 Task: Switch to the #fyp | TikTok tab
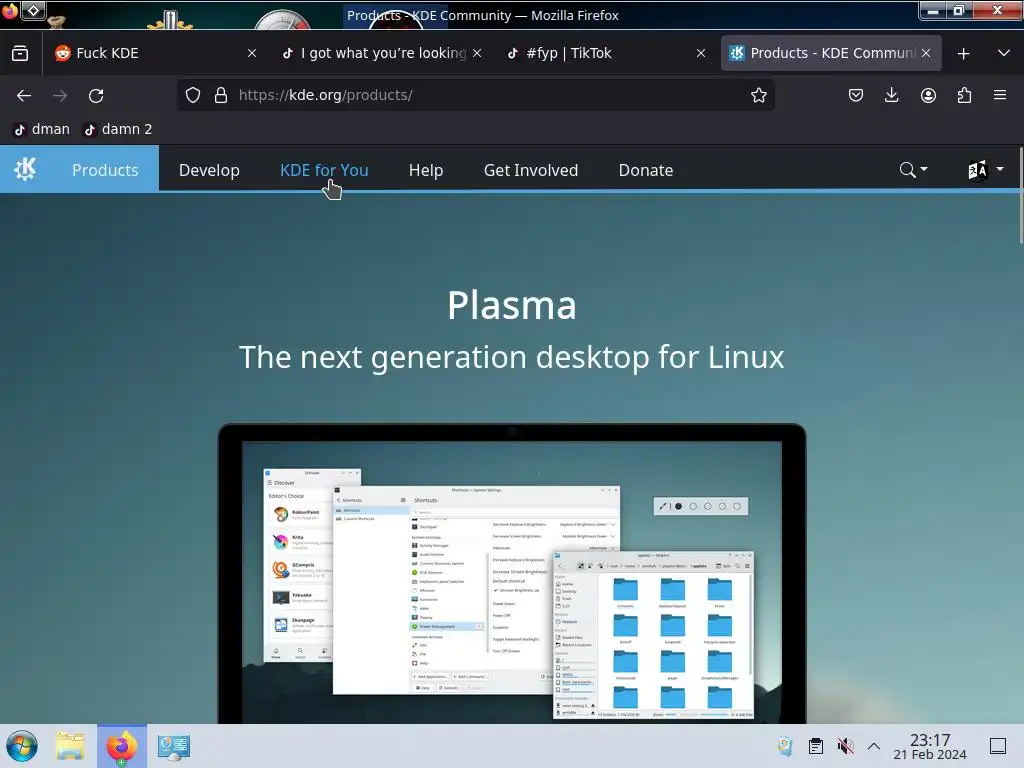[606, 54]
